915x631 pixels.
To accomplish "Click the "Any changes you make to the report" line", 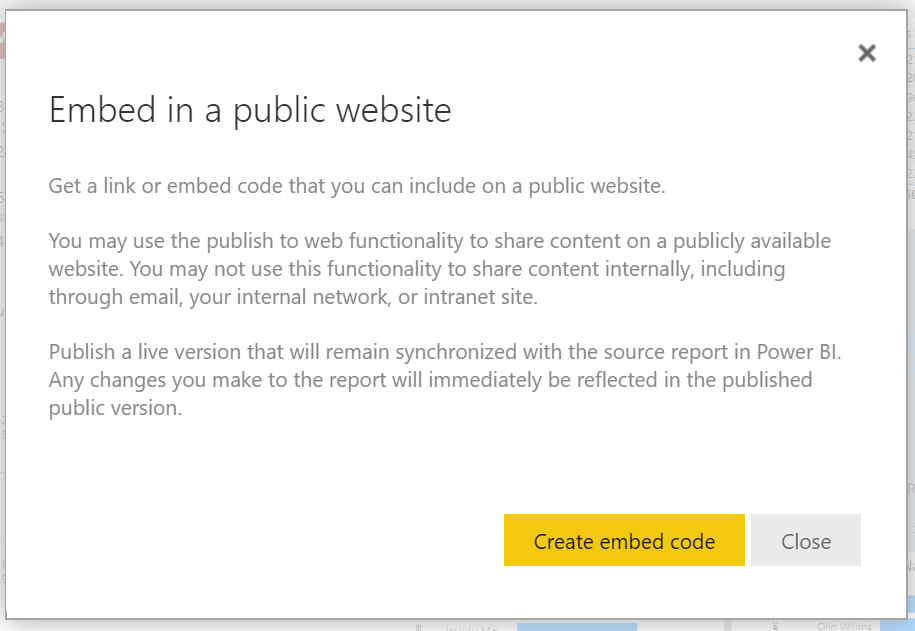I will [430, 380].
